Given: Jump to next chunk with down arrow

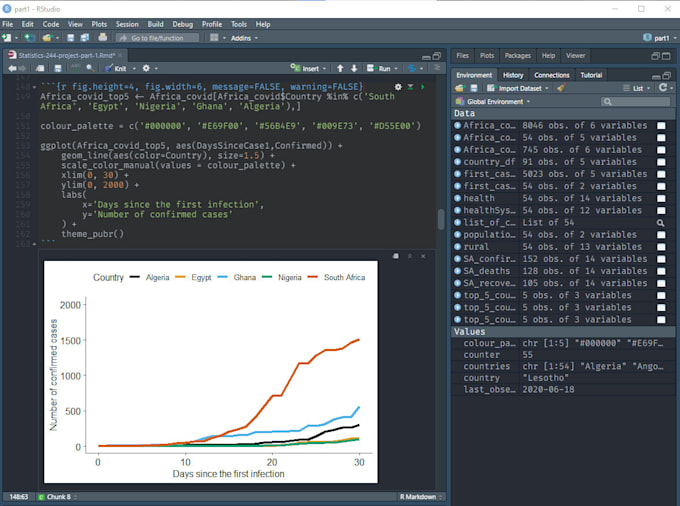Looking at the screenshot, I should (x=354, y=68).
